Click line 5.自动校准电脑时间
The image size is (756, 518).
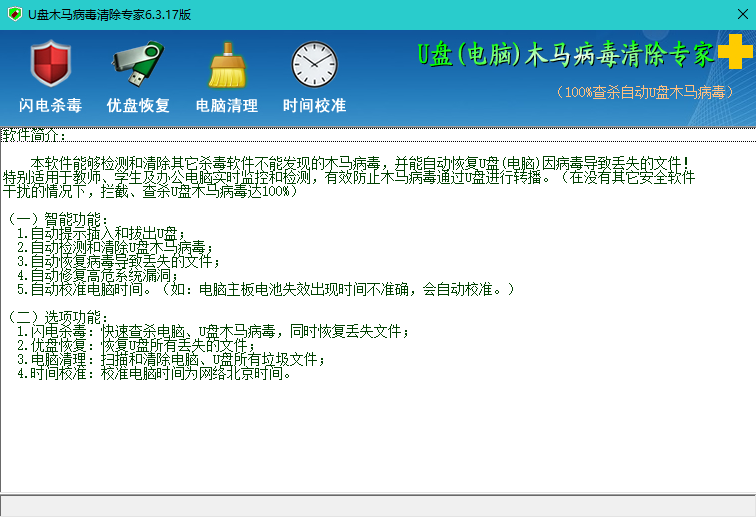266,289
